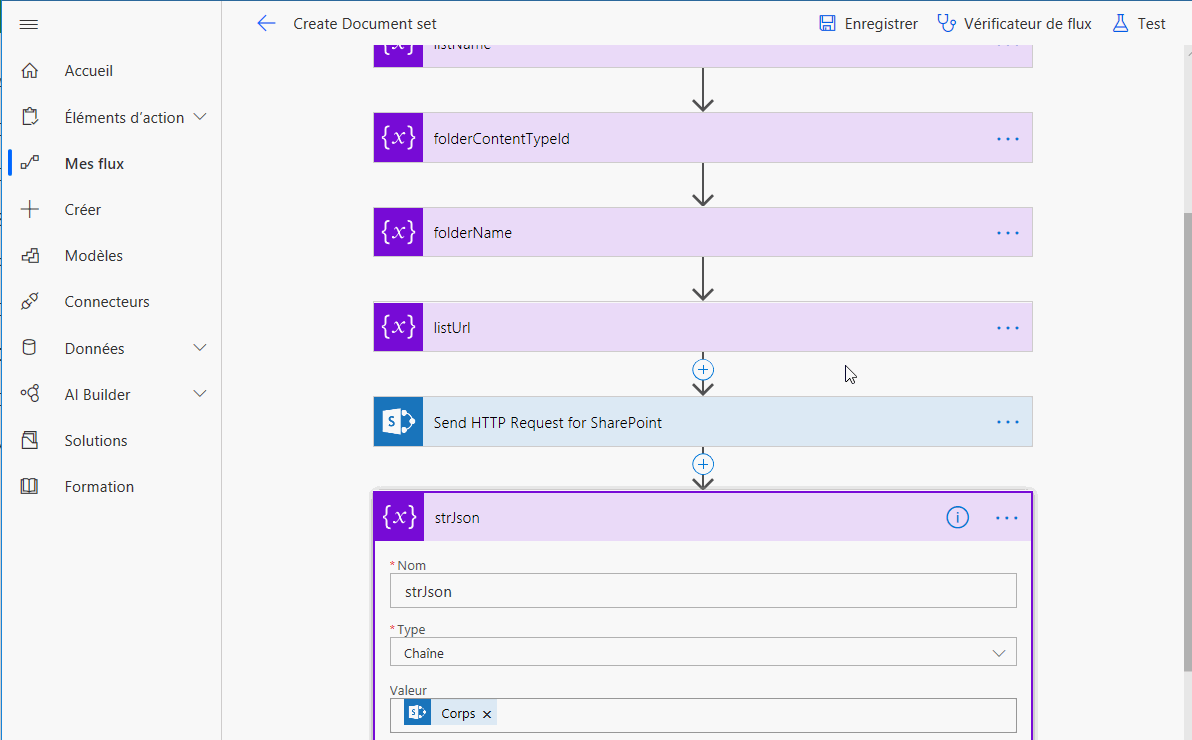
Task: Click the Connecteurs plug icon
Action: [30, 301]
